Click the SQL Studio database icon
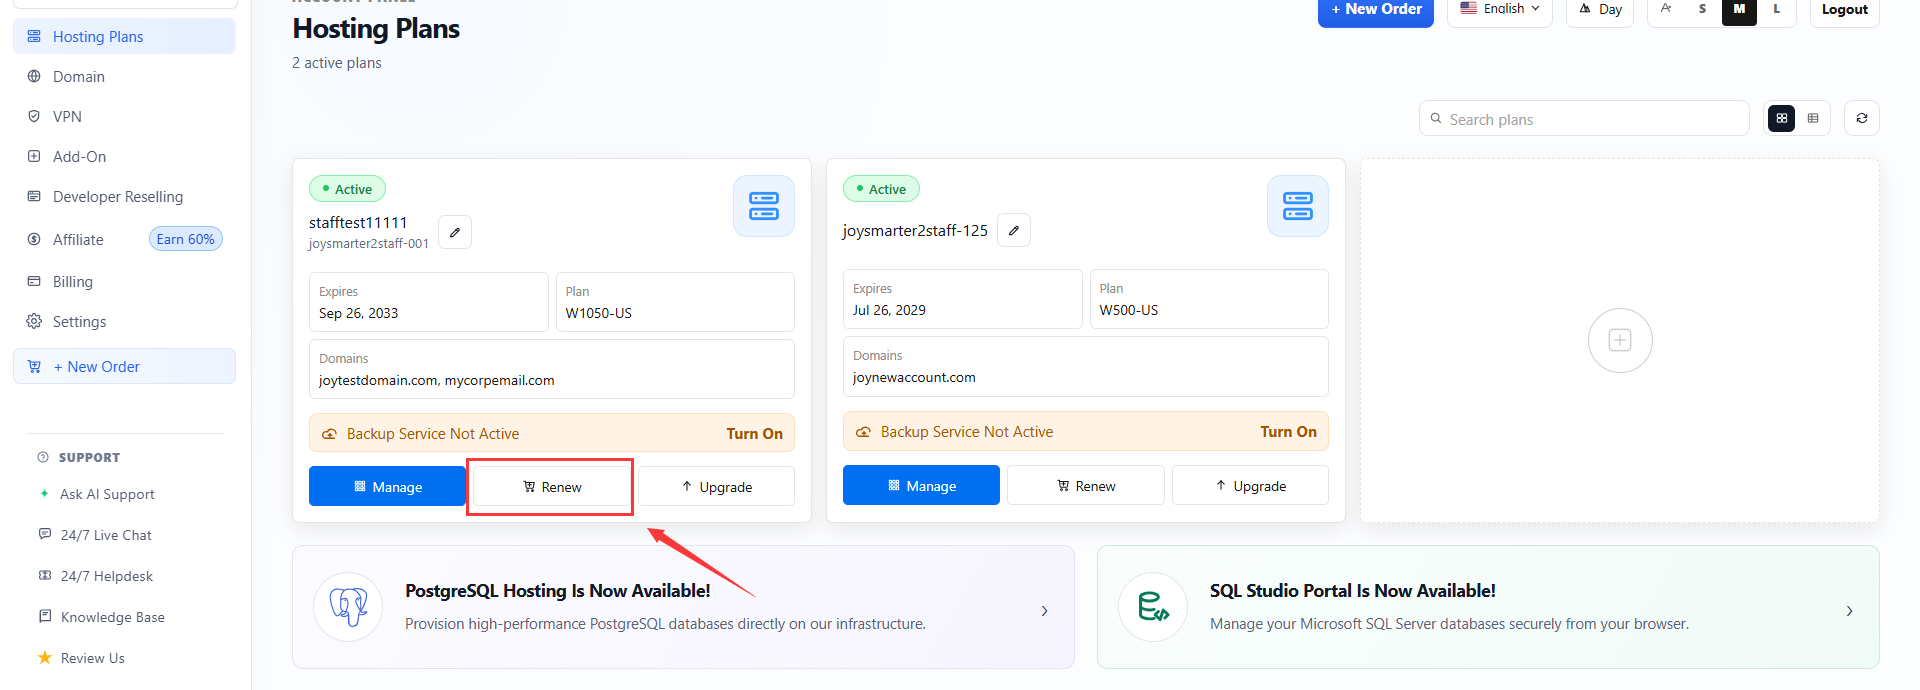The width and height of the screenshot is (1920, 690). (x=1153, y=607)
